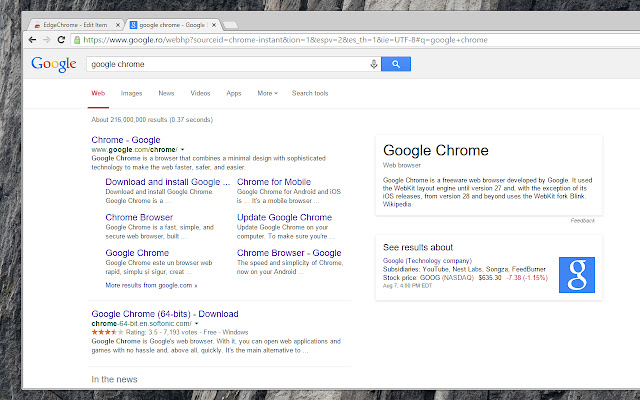Click the blue magnifier search button
The image size is (640, 400).
point(396,64)
